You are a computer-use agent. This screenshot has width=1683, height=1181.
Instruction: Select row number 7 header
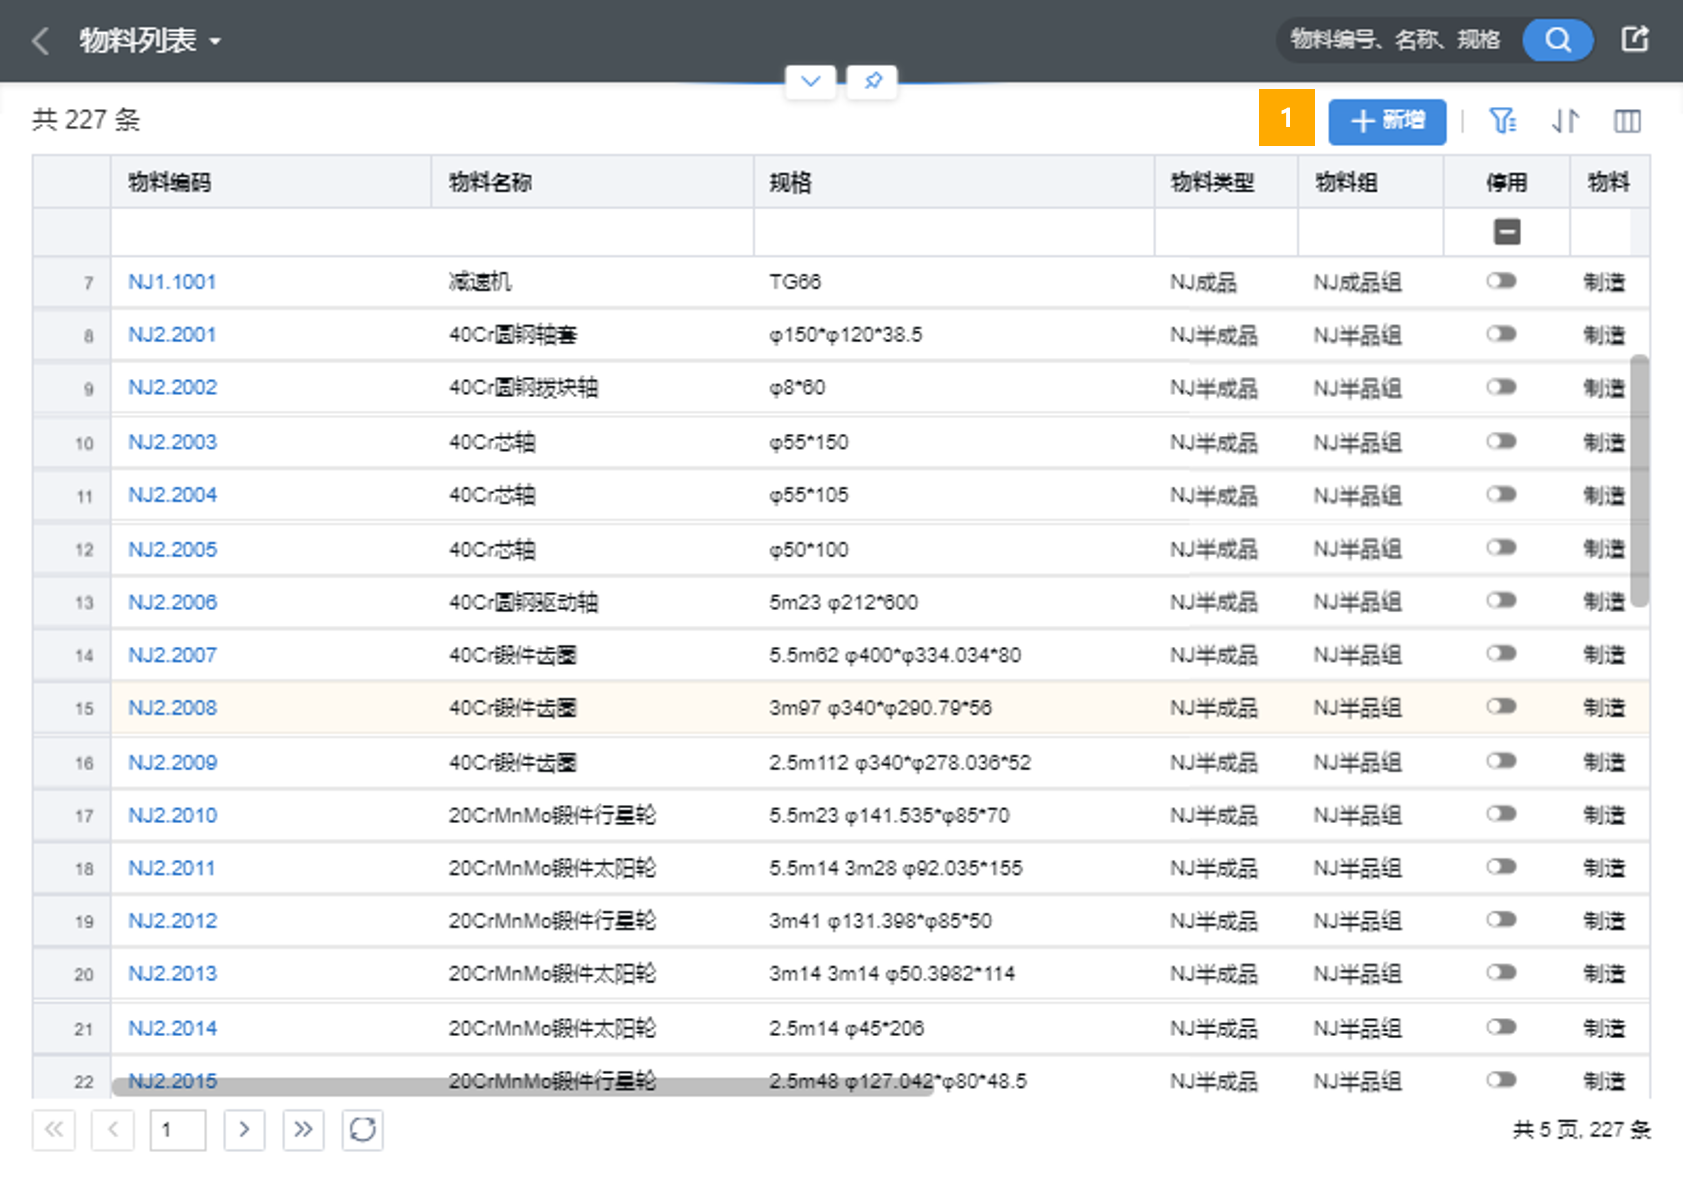pyautogui.click(x=72, y=283)
